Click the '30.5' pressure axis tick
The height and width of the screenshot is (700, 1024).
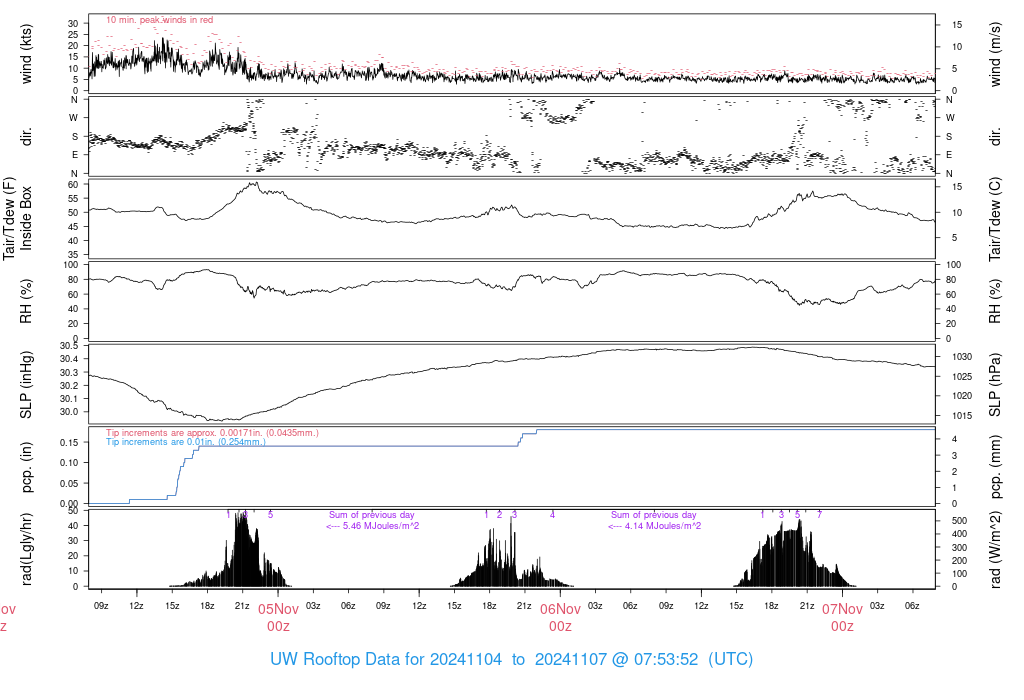coord(69,346)
